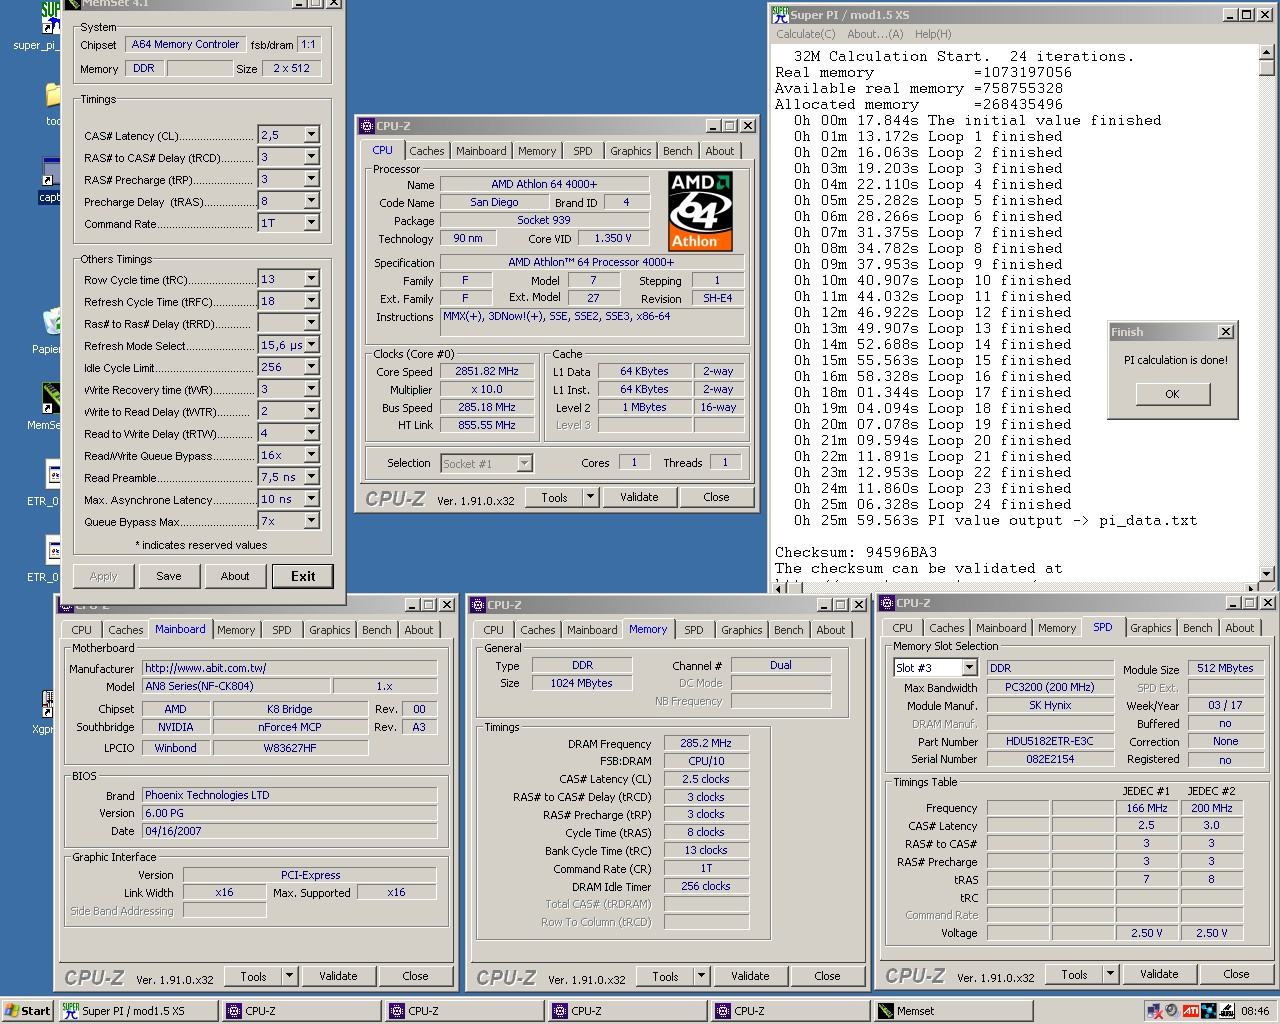Image resolution: width=1280 pixels, height=1024 pixels.
Task: Open the Refresh Mode Select dropdown
Action: (311, 344)
